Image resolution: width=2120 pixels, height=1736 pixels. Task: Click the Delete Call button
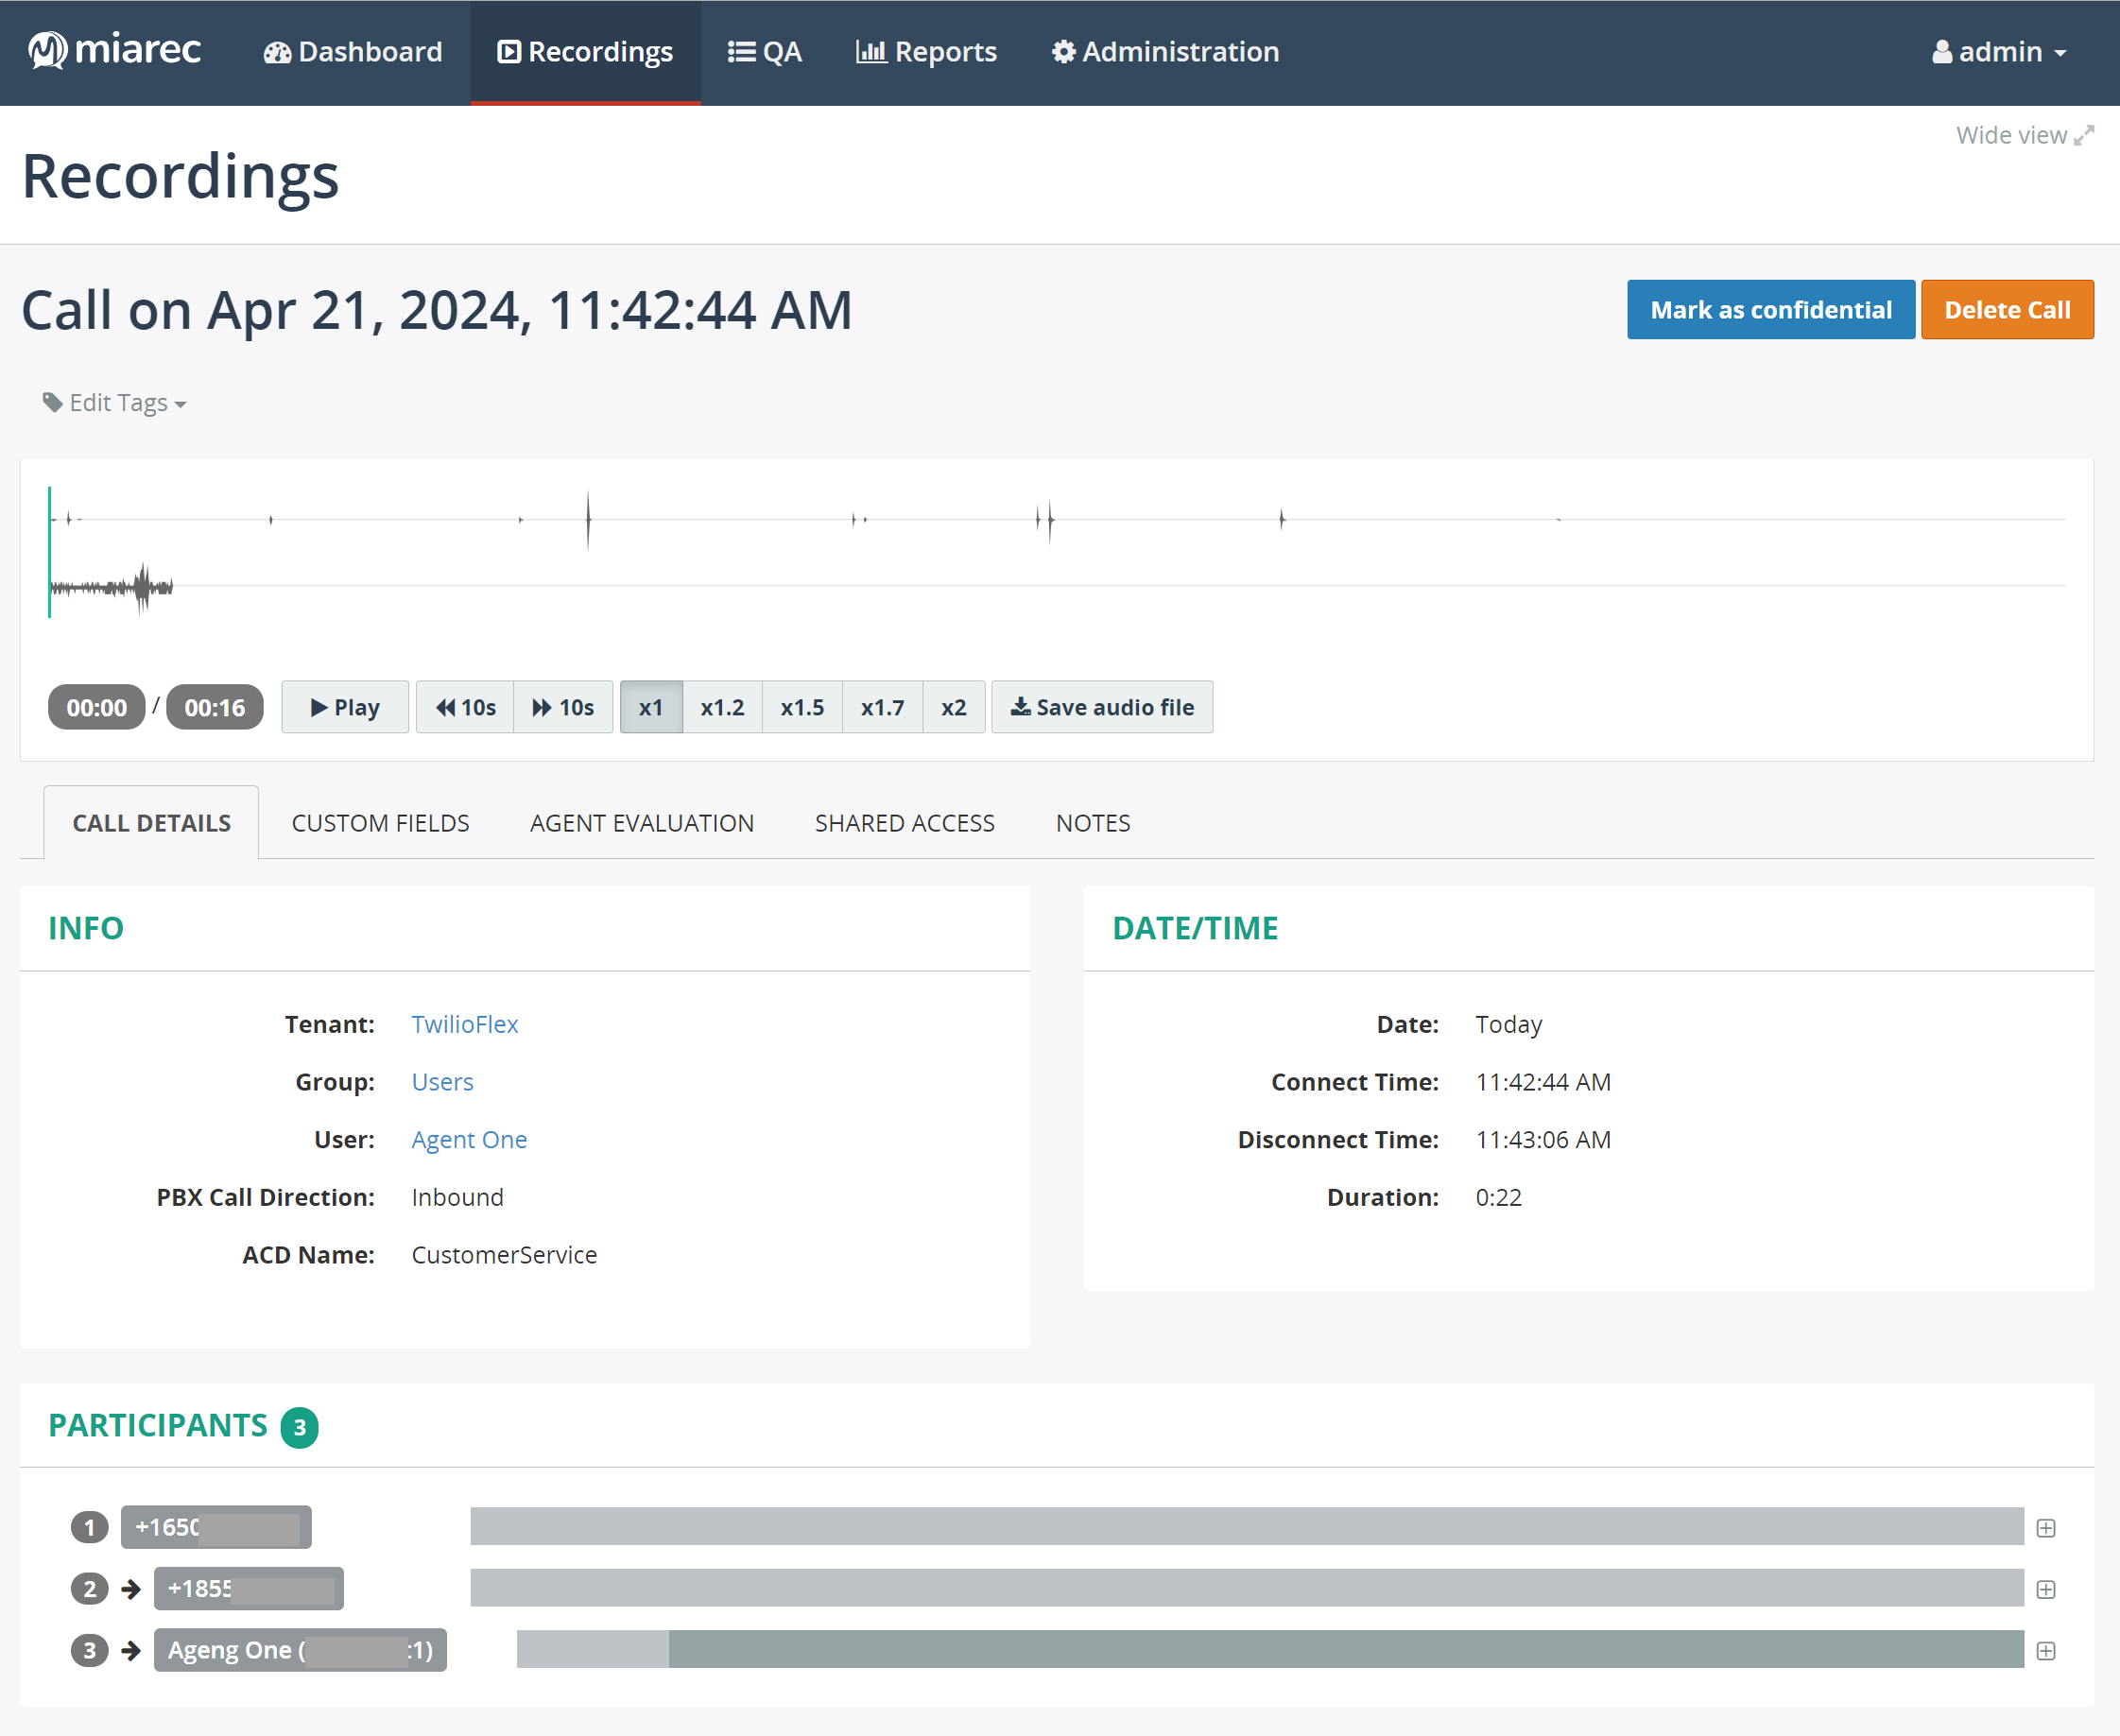2007,310
